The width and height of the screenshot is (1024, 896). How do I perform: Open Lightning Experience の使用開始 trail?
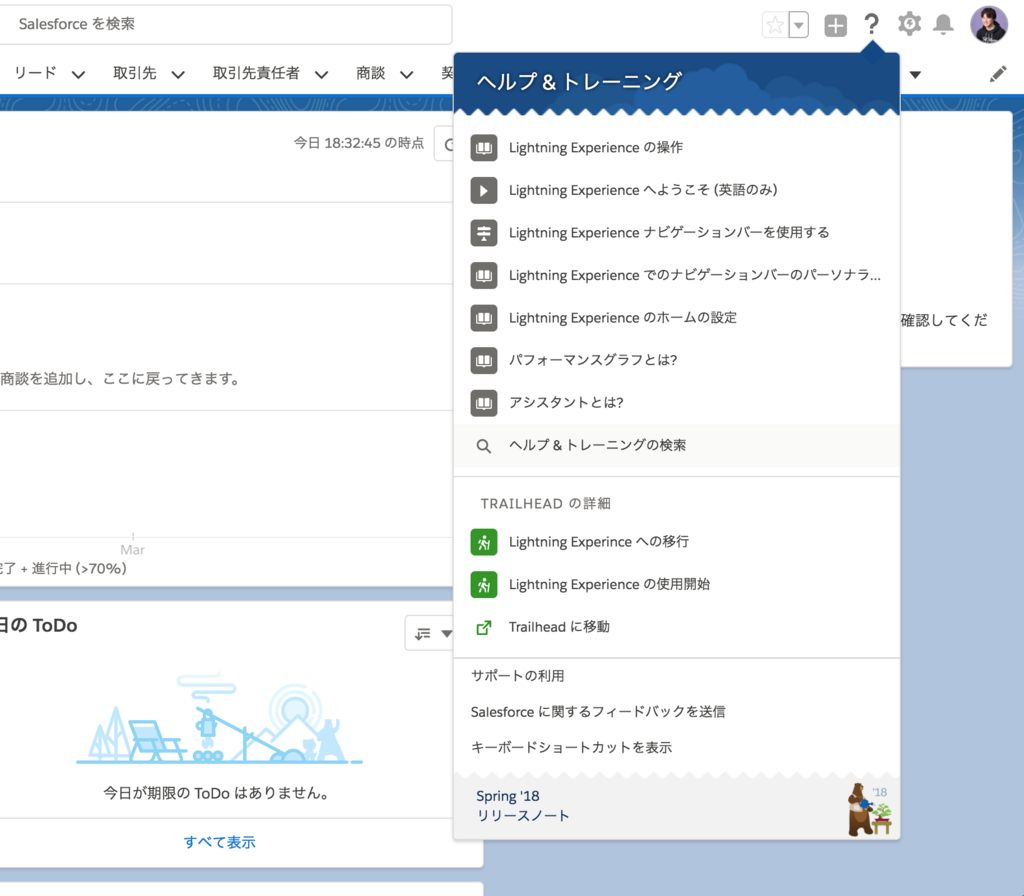(x=609, y=584)
